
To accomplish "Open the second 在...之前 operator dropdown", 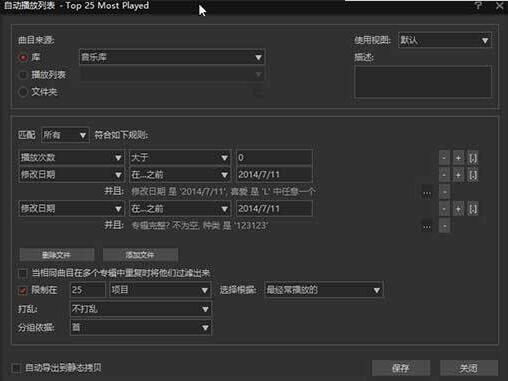I will (x=180, y=209).
